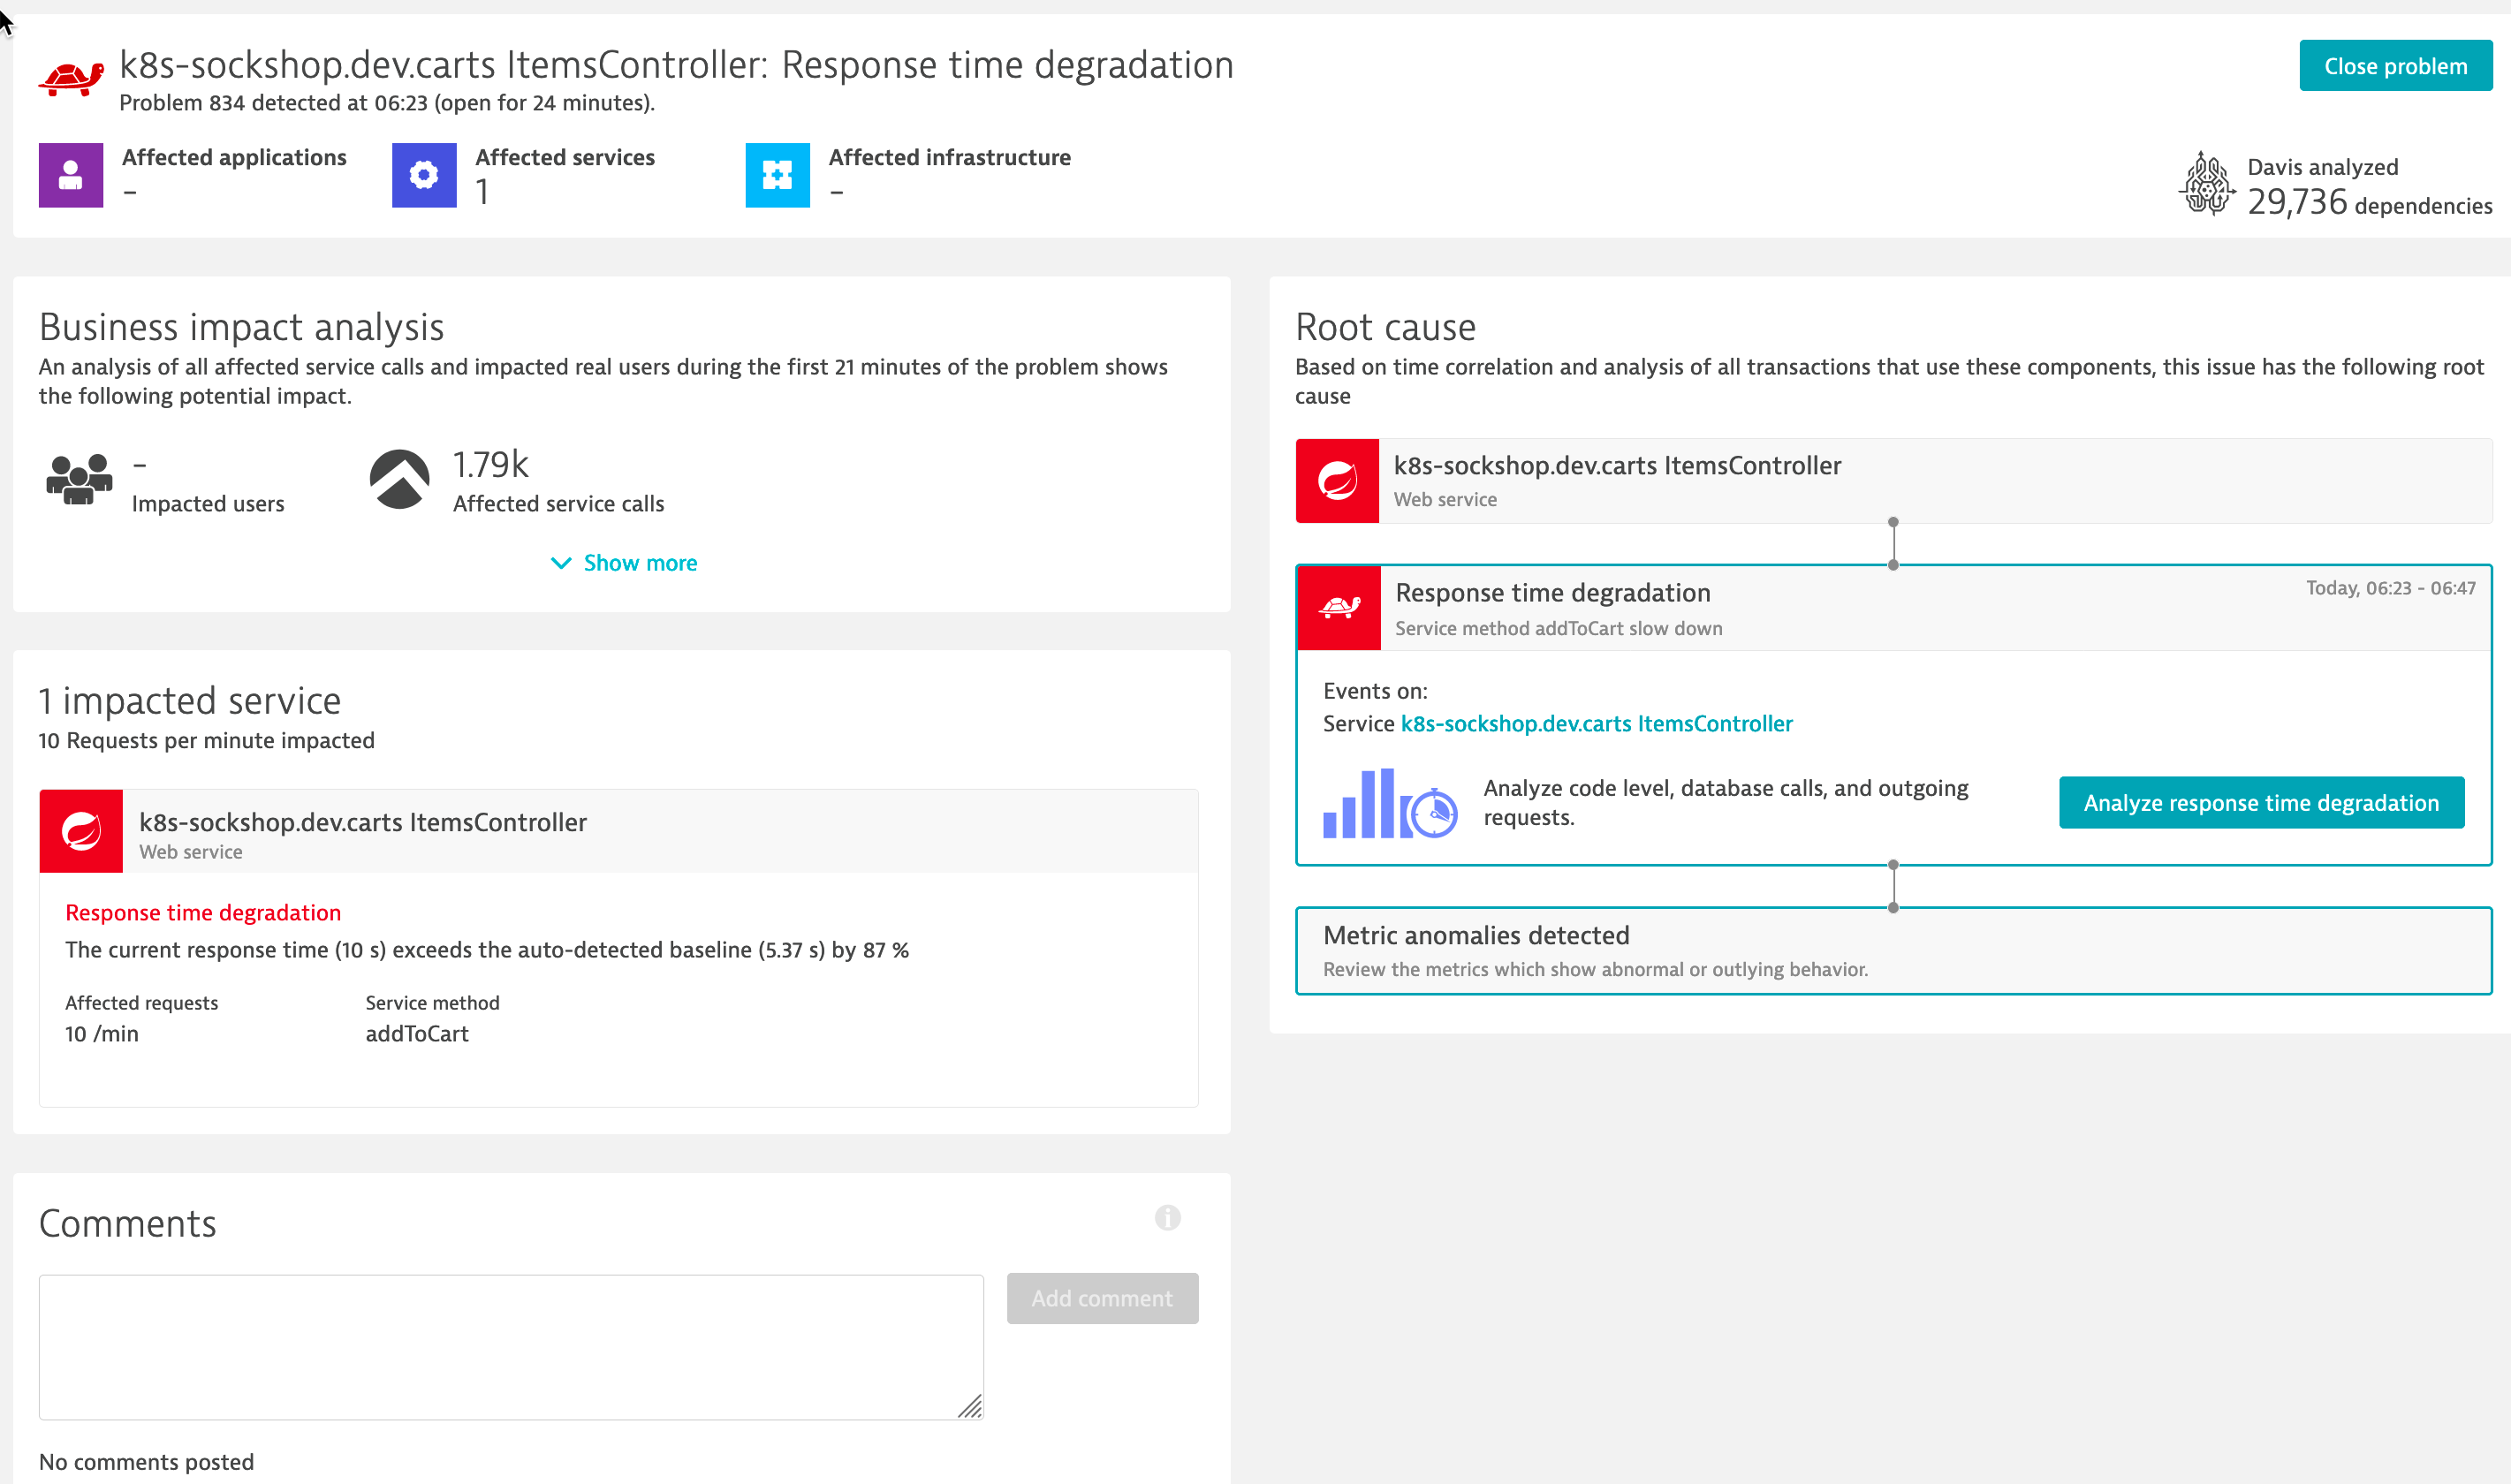The height and width of the screenshot is (1484, 2511).
Task: Click the 'Affected applications' label
Action: coord(234,157)
